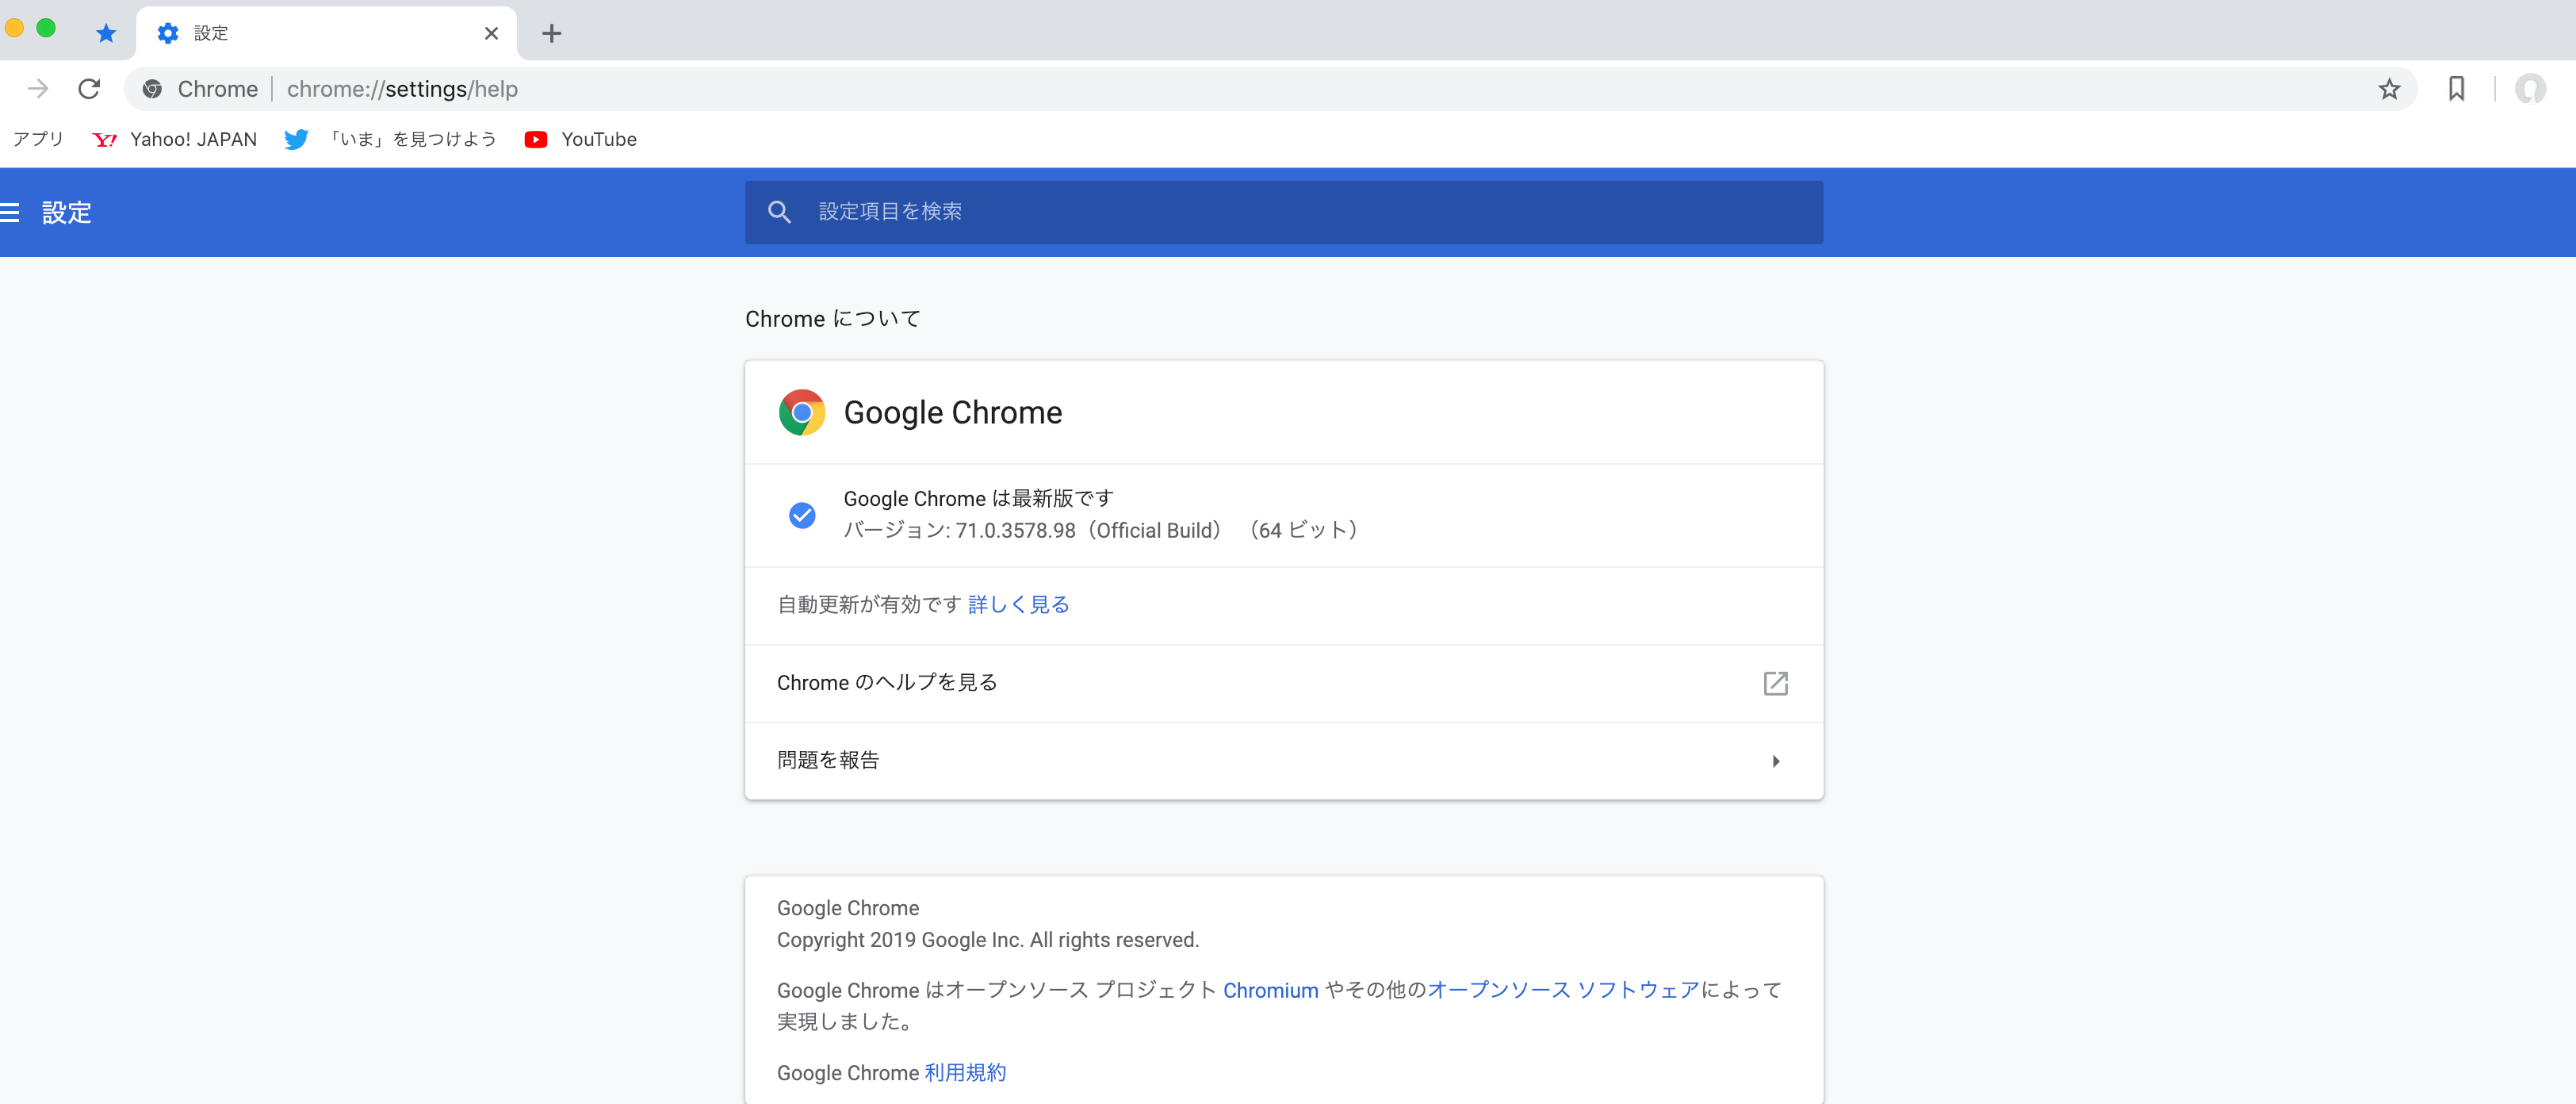Open the Chromium project link

click(x=1271, y=990)
